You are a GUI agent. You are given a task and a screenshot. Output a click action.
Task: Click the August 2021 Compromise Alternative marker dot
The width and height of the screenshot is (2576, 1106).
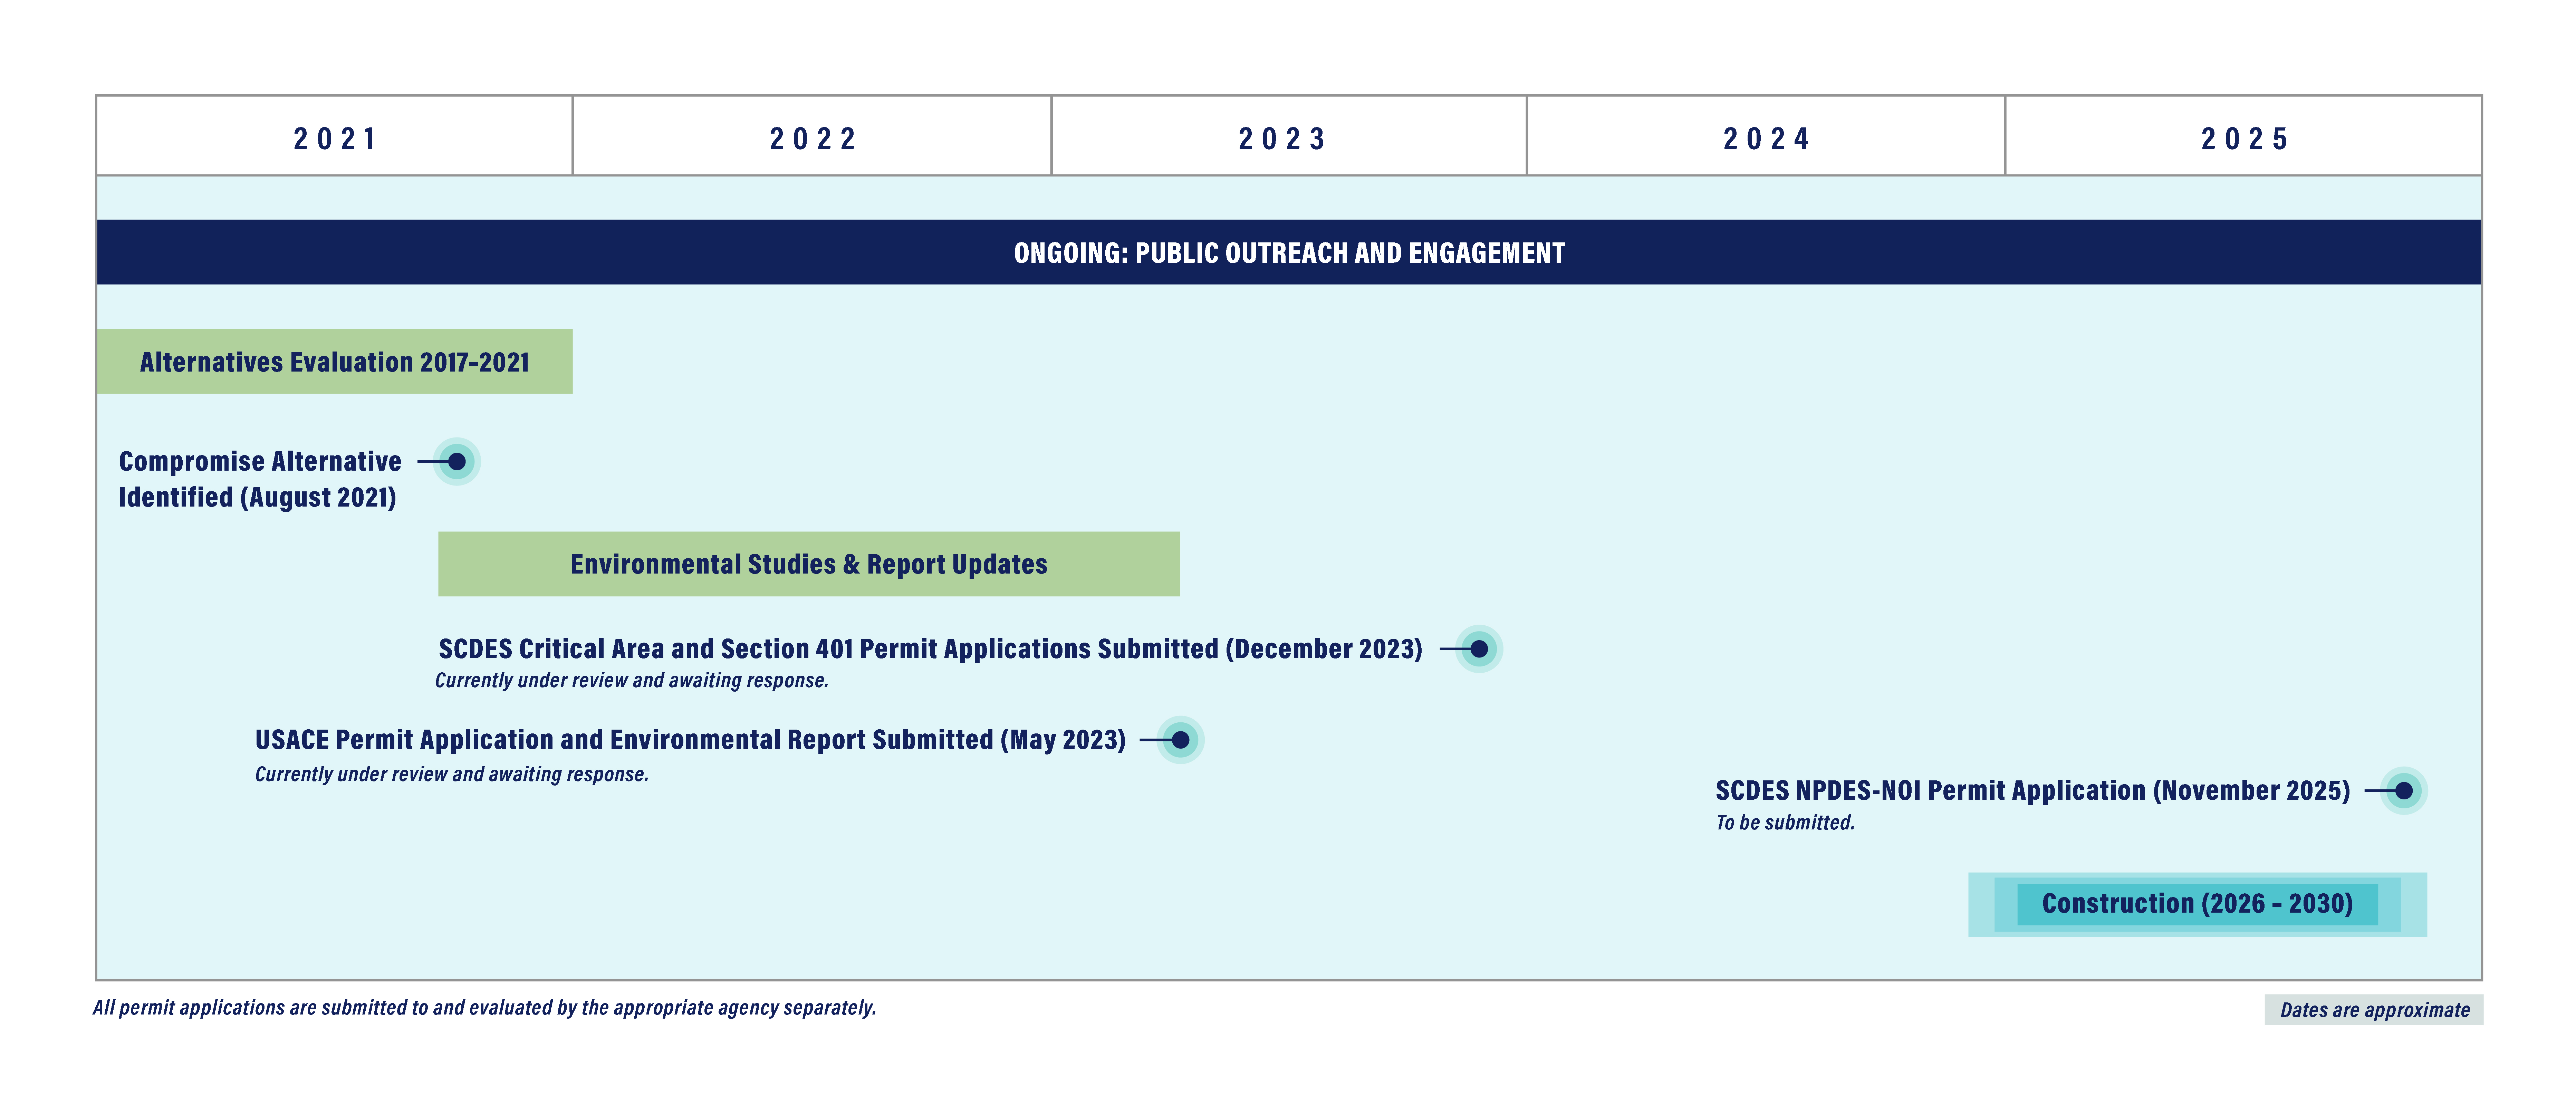pos(457,462)
